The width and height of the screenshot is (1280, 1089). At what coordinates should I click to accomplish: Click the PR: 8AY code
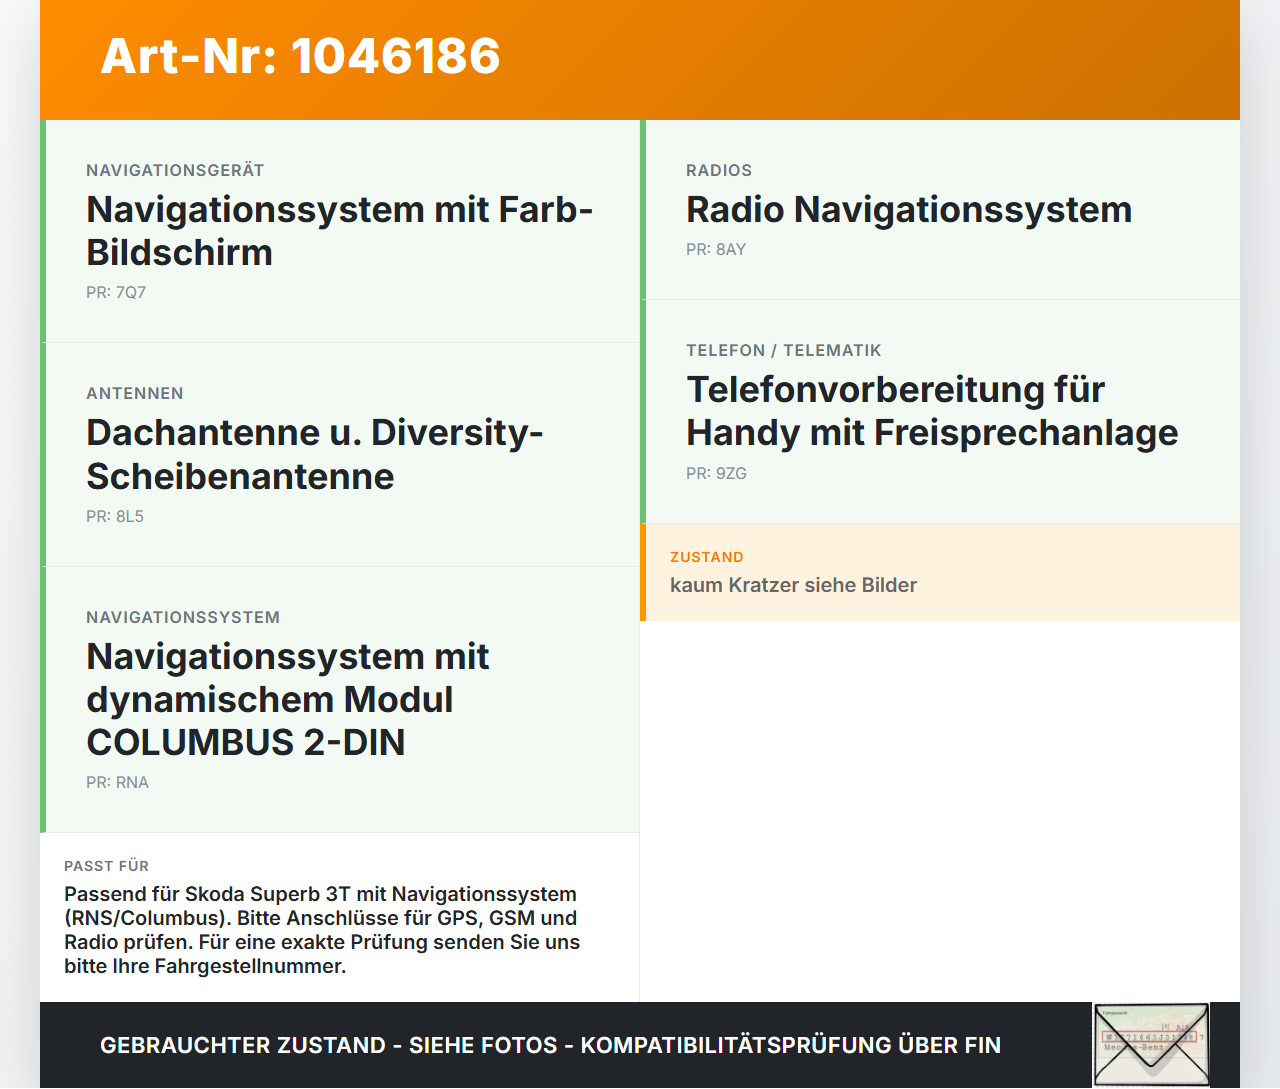pos(716,249)
